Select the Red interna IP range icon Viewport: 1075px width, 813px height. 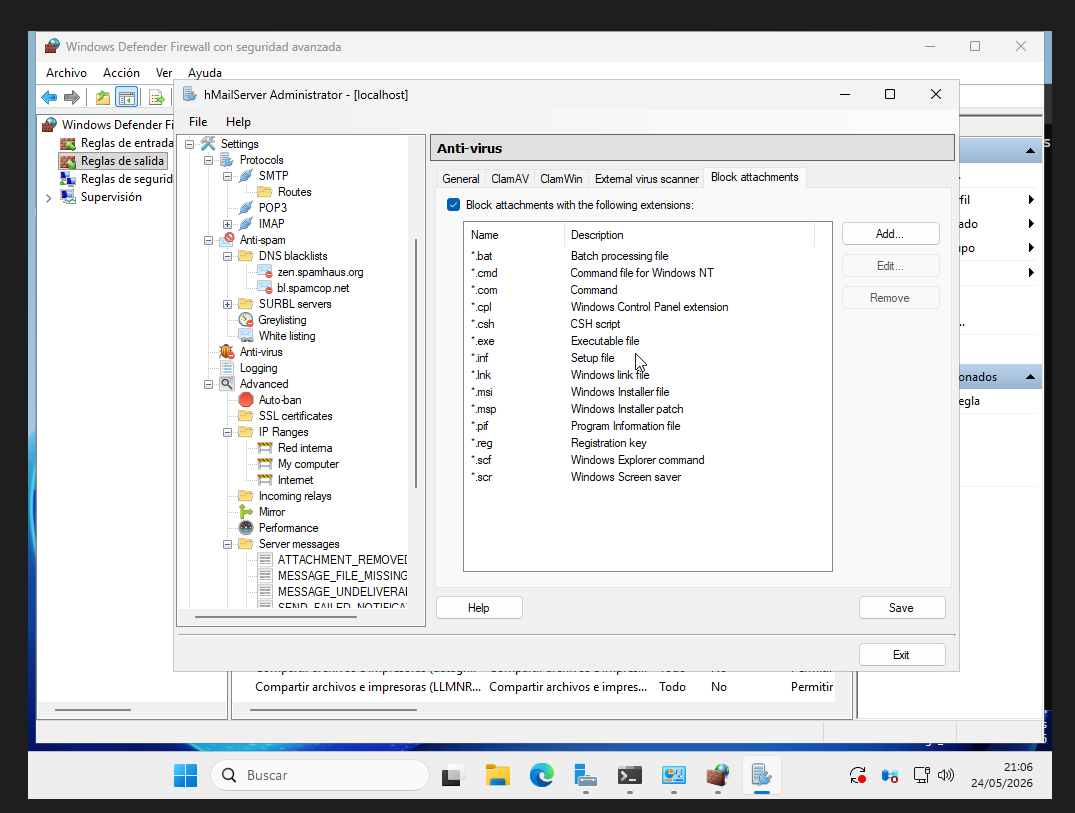coord(265,448)
